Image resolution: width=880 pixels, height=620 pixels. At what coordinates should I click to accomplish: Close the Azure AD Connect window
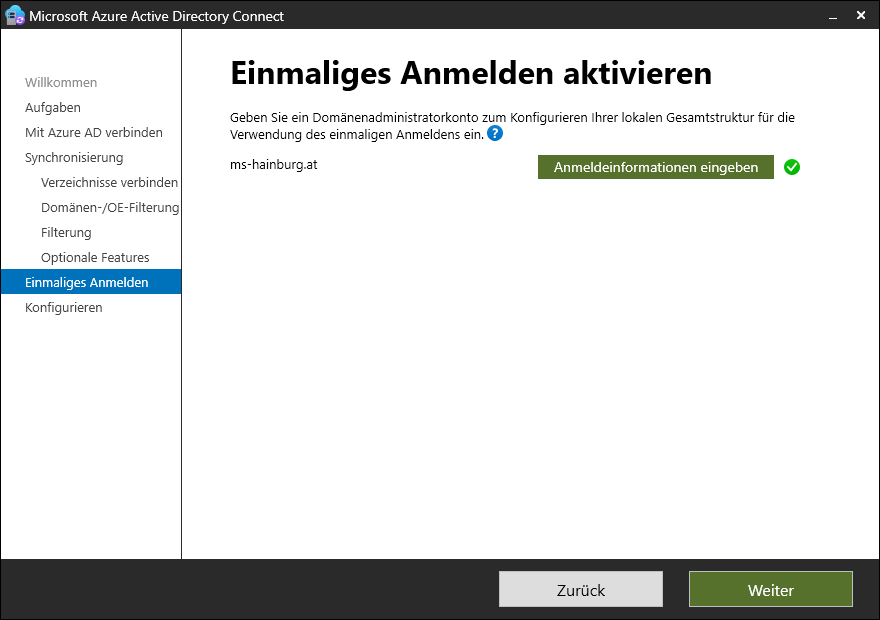coord(861,16)
